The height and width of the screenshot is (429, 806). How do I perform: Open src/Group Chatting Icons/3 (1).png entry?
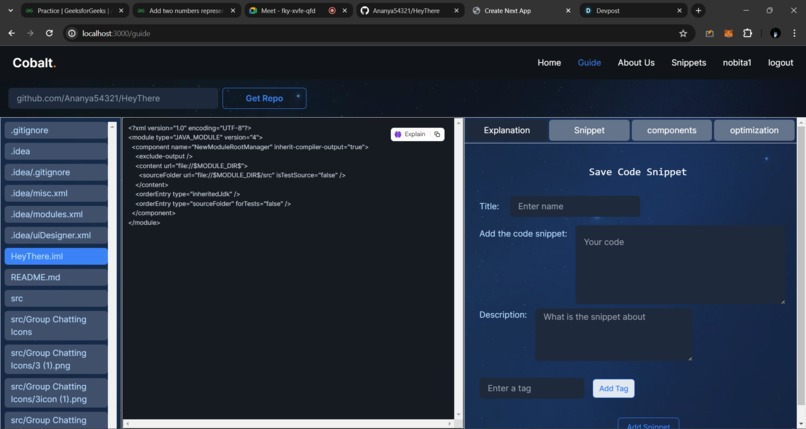(x=56, y=359)
